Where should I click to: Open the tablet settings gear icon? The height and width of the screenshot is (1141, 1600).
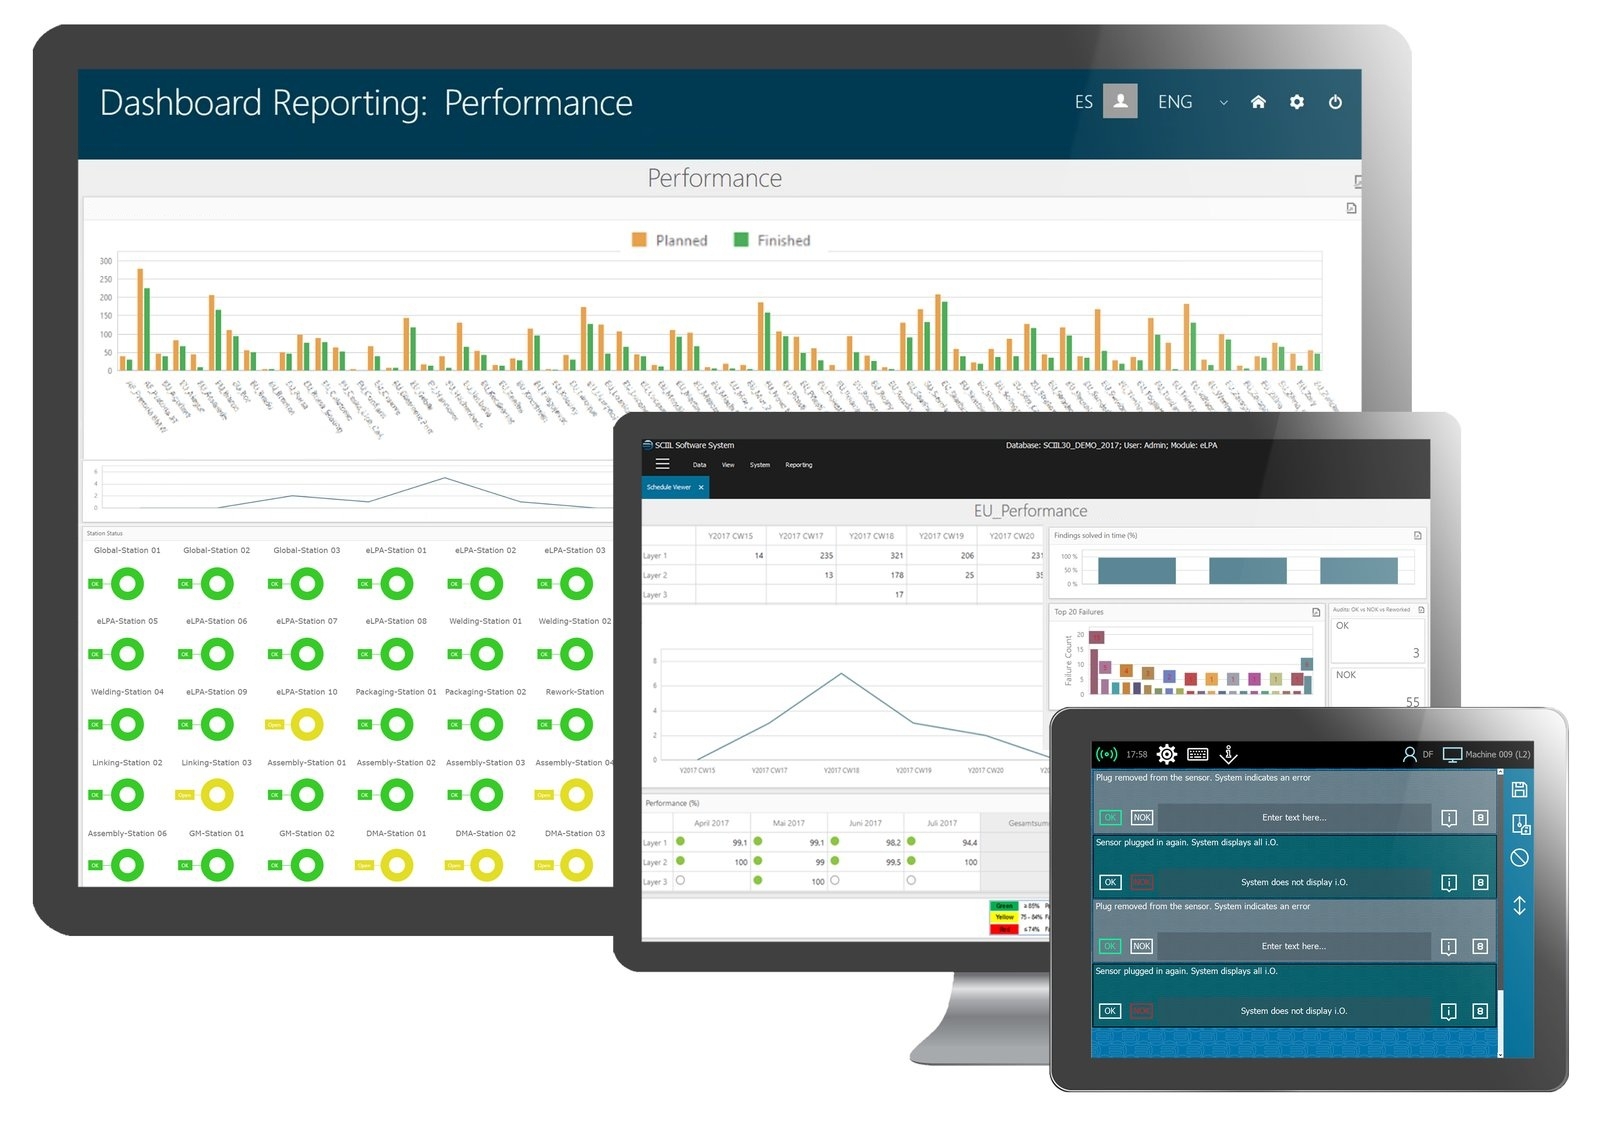1166,754
